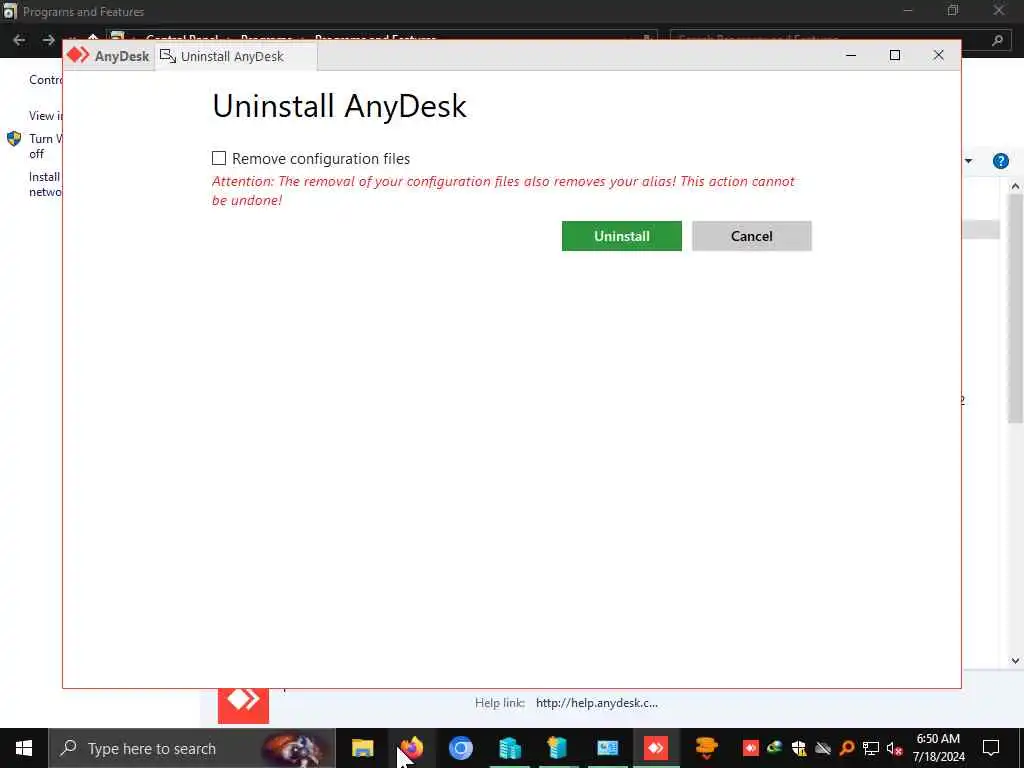Open the Control Panel taskbar window

[607, 748]
